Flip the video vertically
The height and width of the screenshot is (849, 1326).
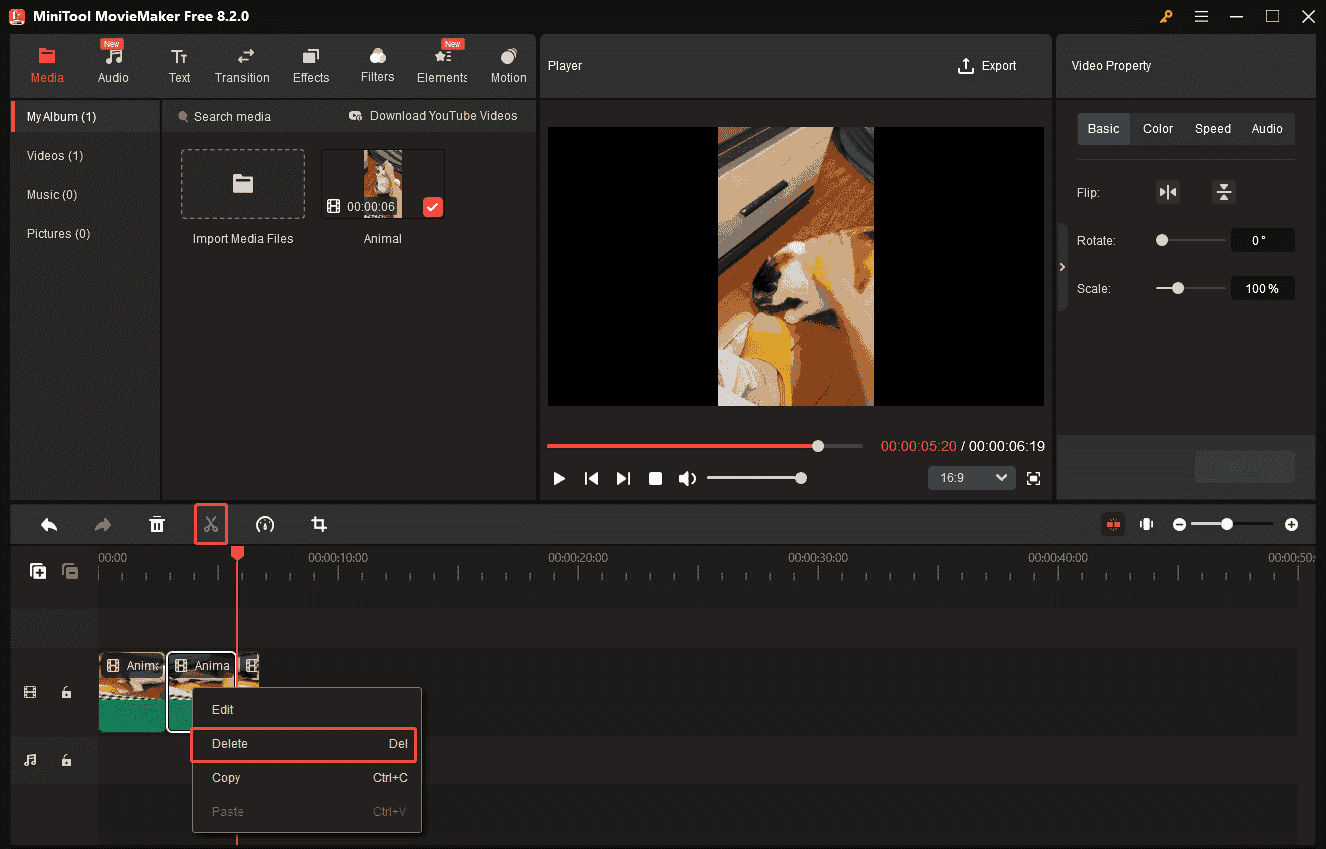pyautogui.click(x=1224, y=193)
